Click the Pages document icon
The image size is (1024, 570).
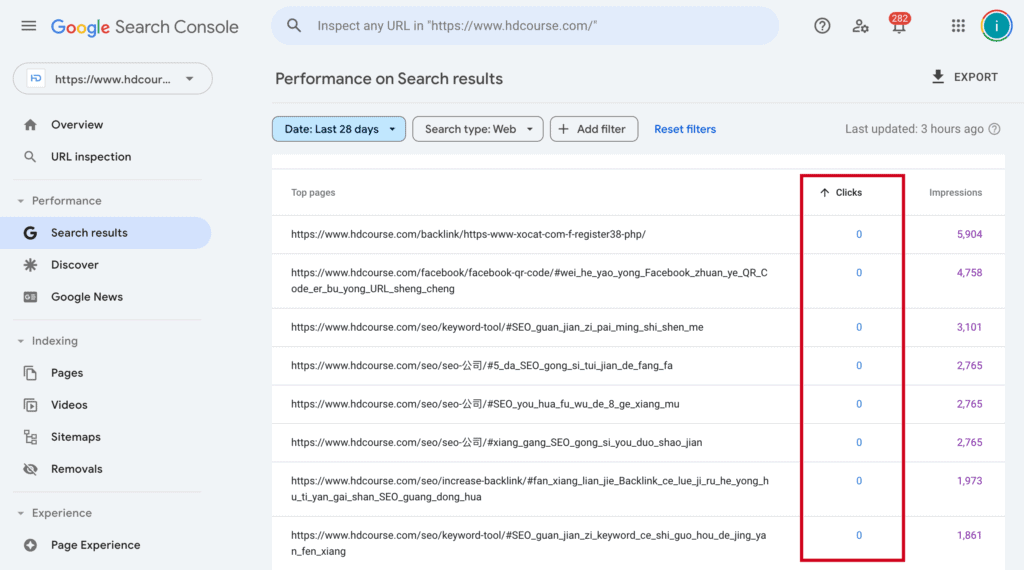30,373
